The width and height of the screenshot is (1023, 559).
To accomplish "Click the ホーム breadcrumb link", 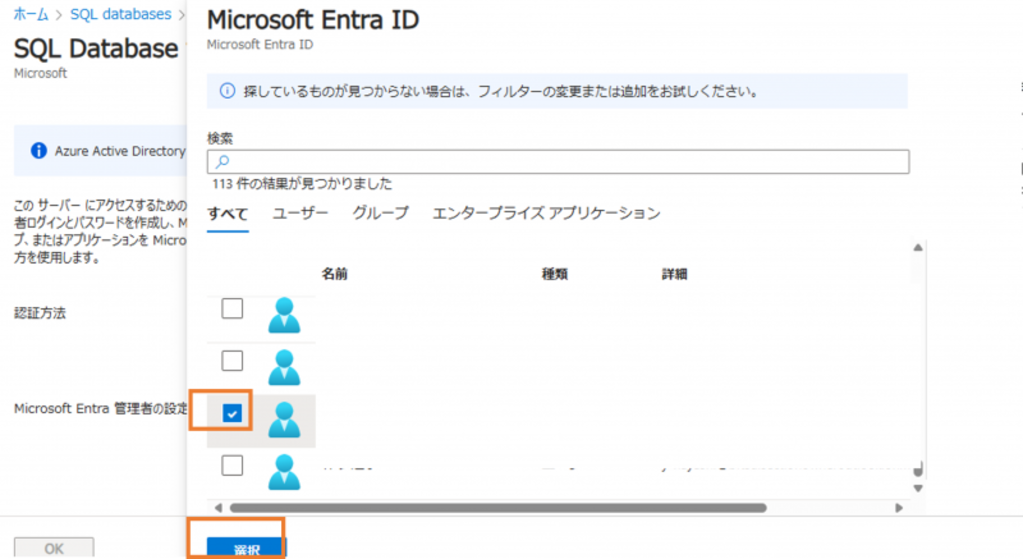I will point(31,14).
